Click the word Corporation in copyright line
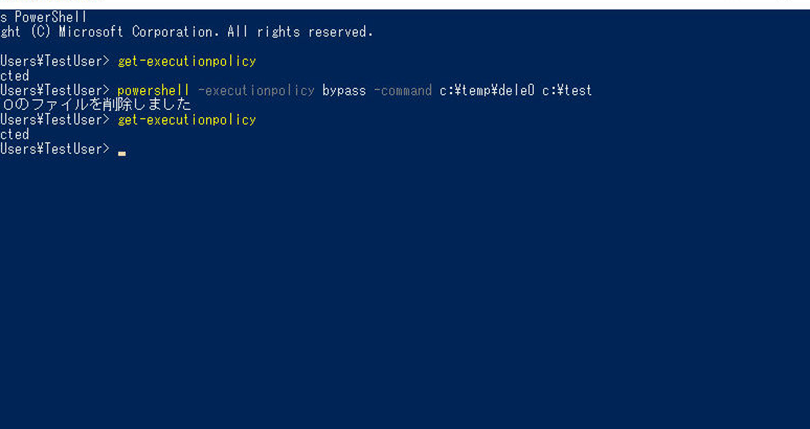This screenshot has height=429, width=810. point(172,32)
